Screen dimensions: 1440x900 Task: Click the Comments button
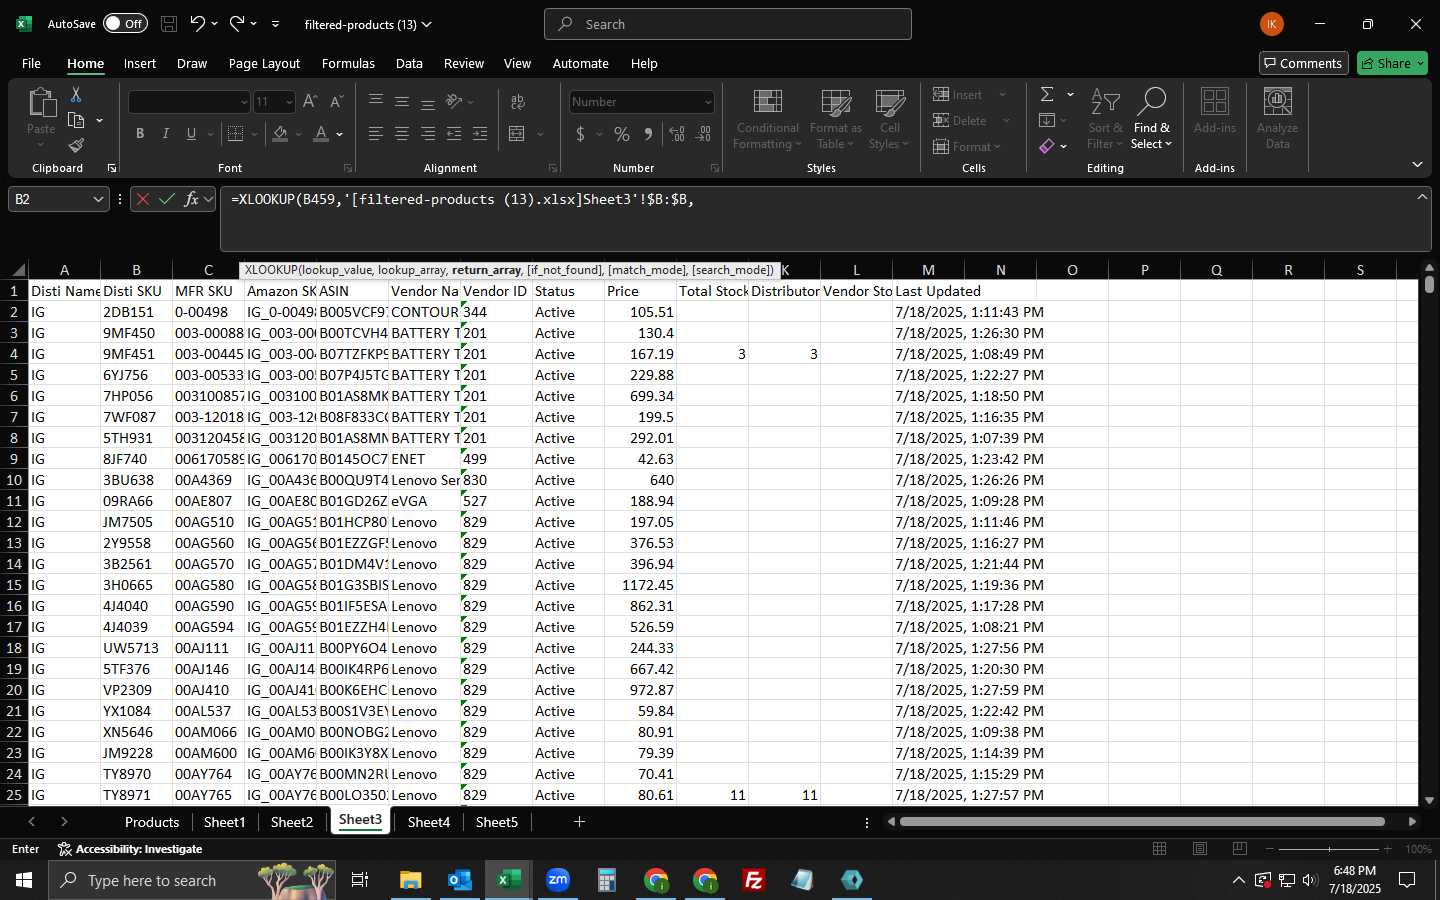pyautogui.click(x=1303, y=63)
